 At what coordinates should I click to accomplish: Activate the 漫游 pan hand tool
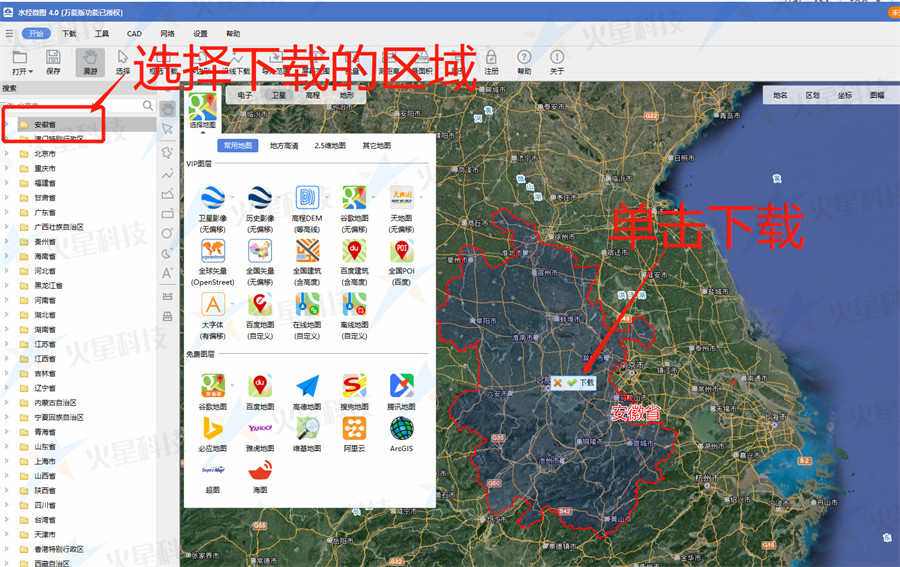click(90, 62)
